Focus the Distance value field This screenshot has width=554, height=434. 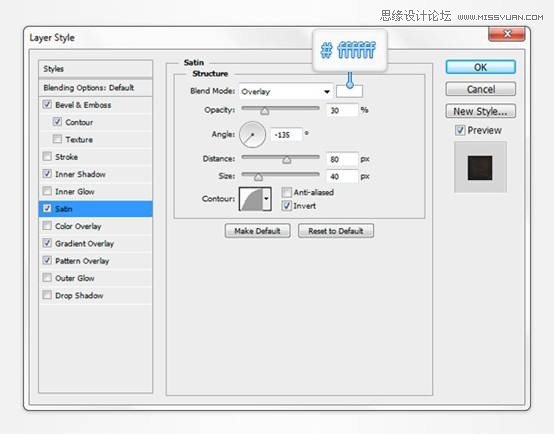pos(342,159)
